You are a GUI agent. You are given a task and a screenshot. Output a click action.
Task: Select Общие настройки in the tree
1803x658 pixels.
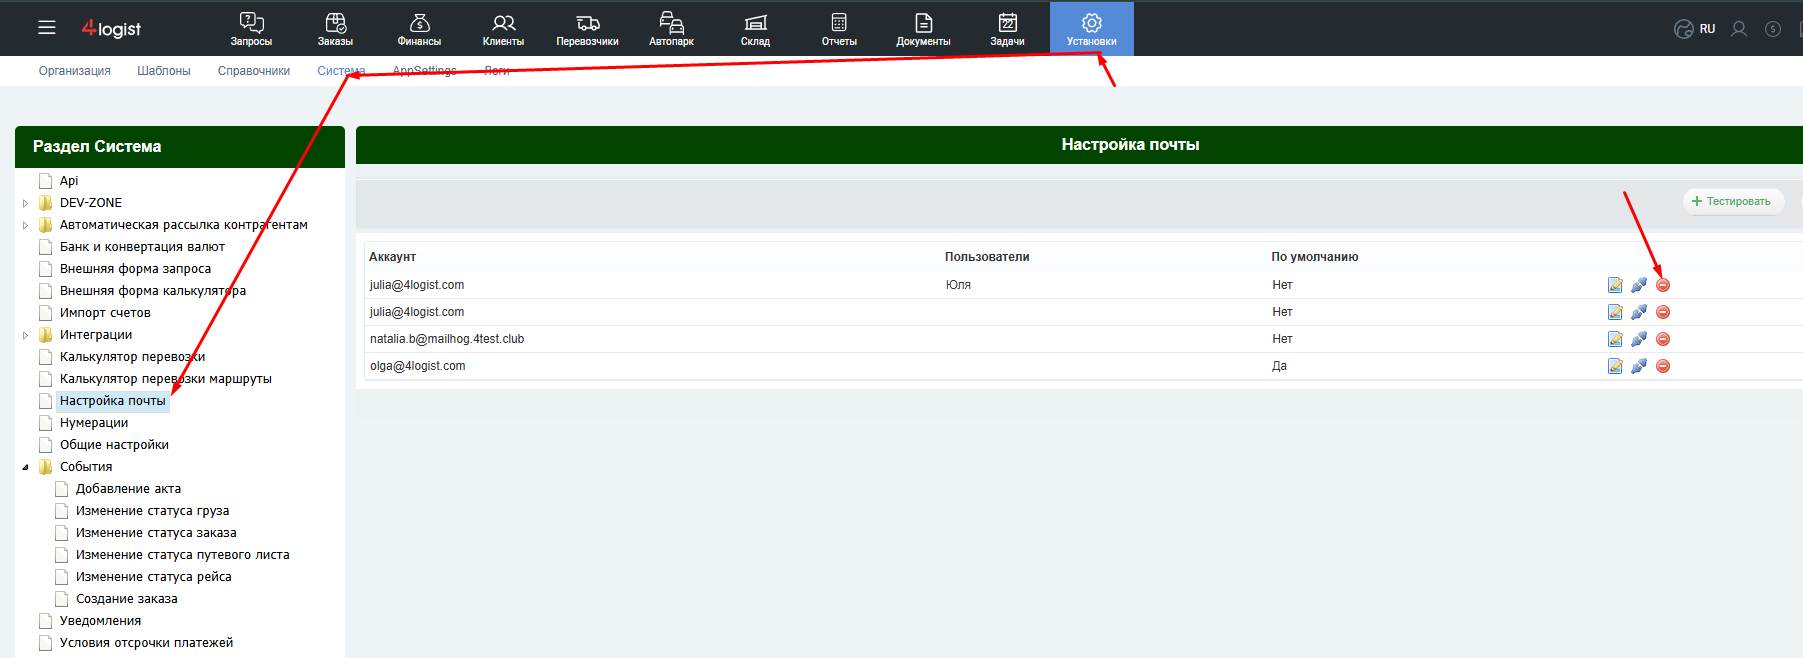[x=114, y=445]
